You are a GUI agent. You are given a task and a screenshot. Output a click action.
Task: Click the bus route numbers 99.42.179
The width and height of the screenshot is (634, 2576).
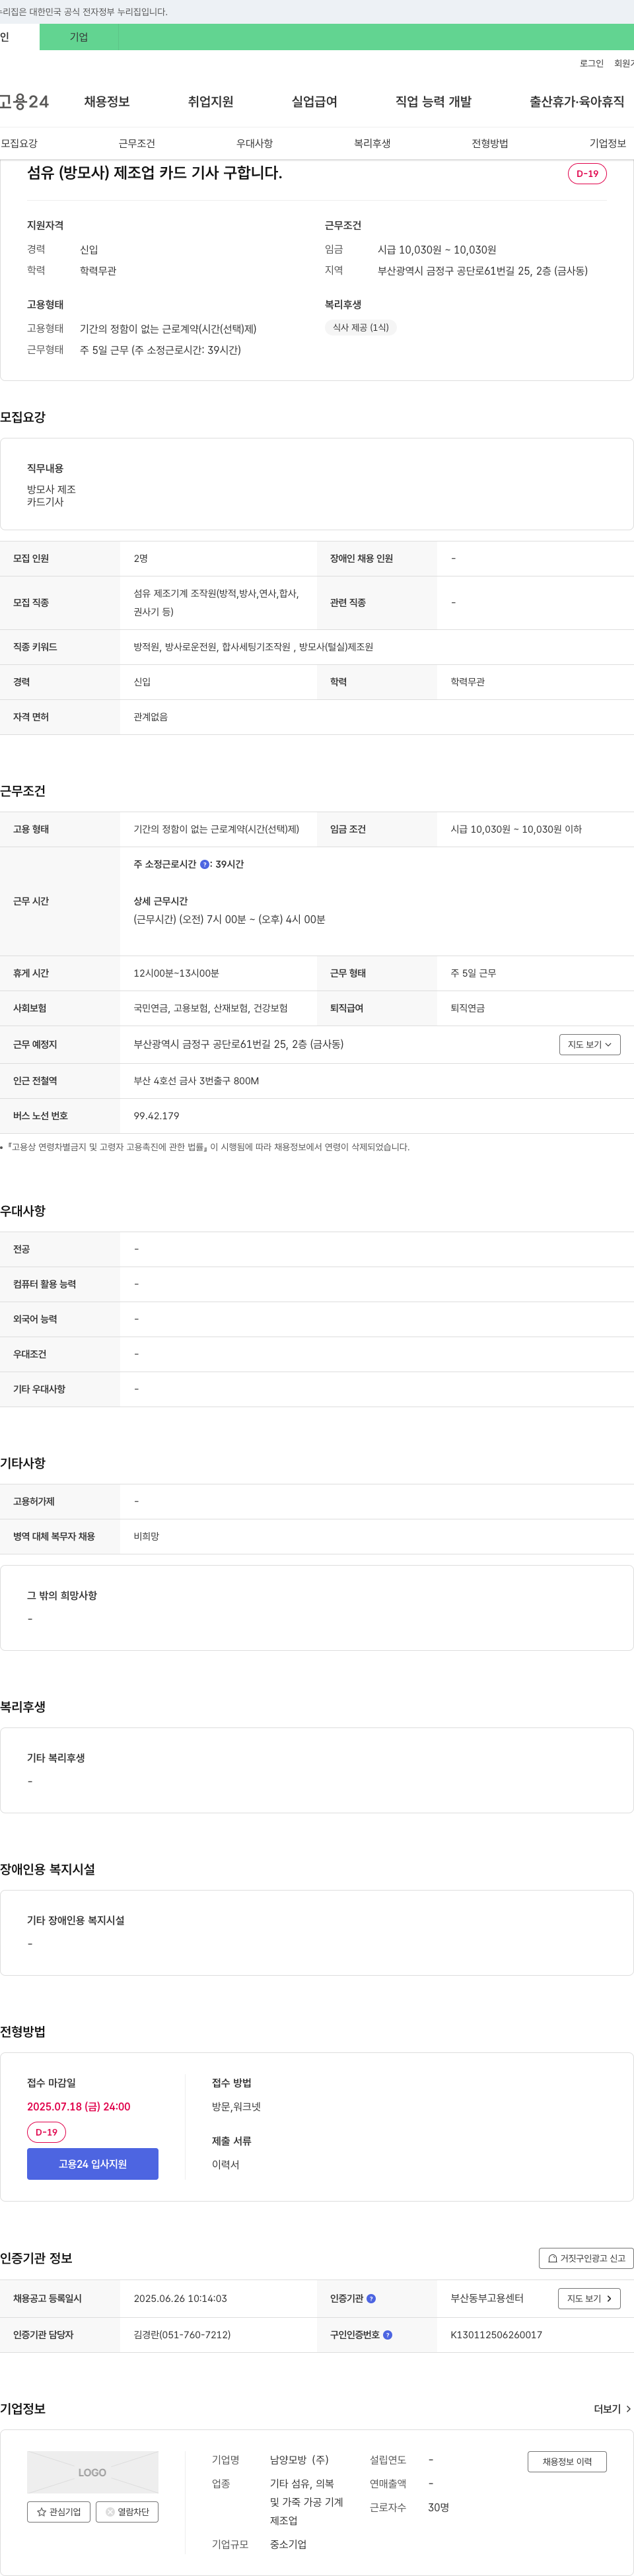point(157,1116)
